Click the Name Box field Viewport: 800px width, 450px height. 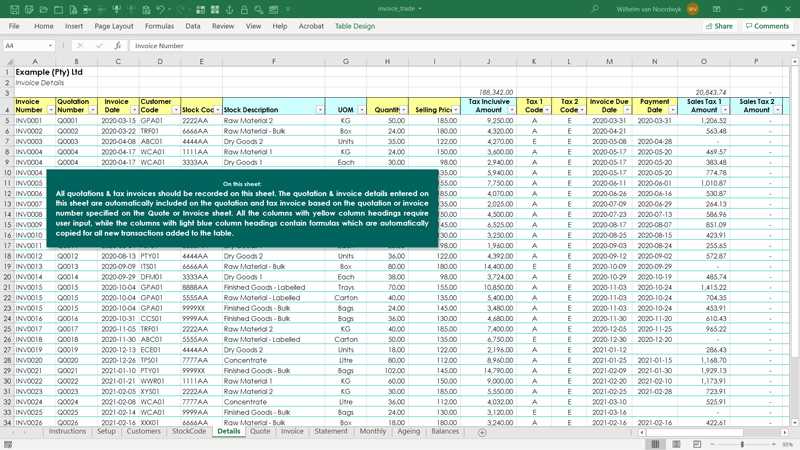click(x=24, y=45)
